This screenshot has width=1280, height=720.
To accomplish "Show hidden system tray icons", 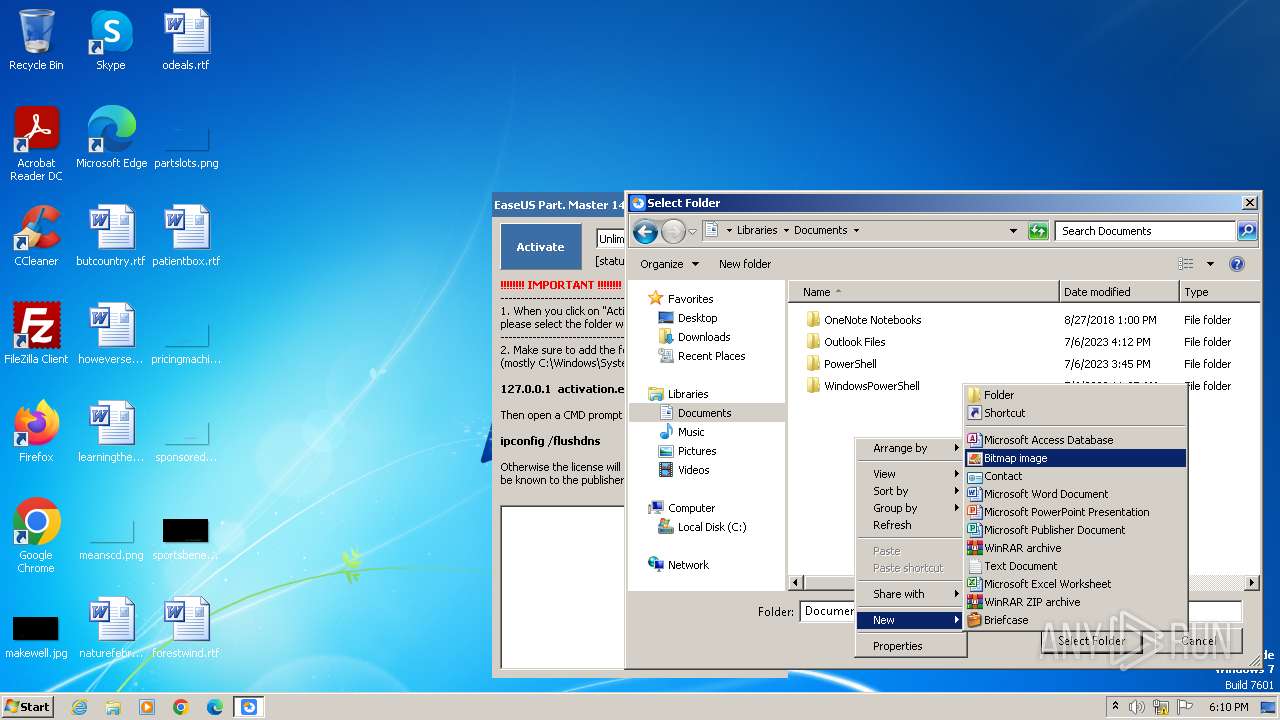I will point(1115,707).
